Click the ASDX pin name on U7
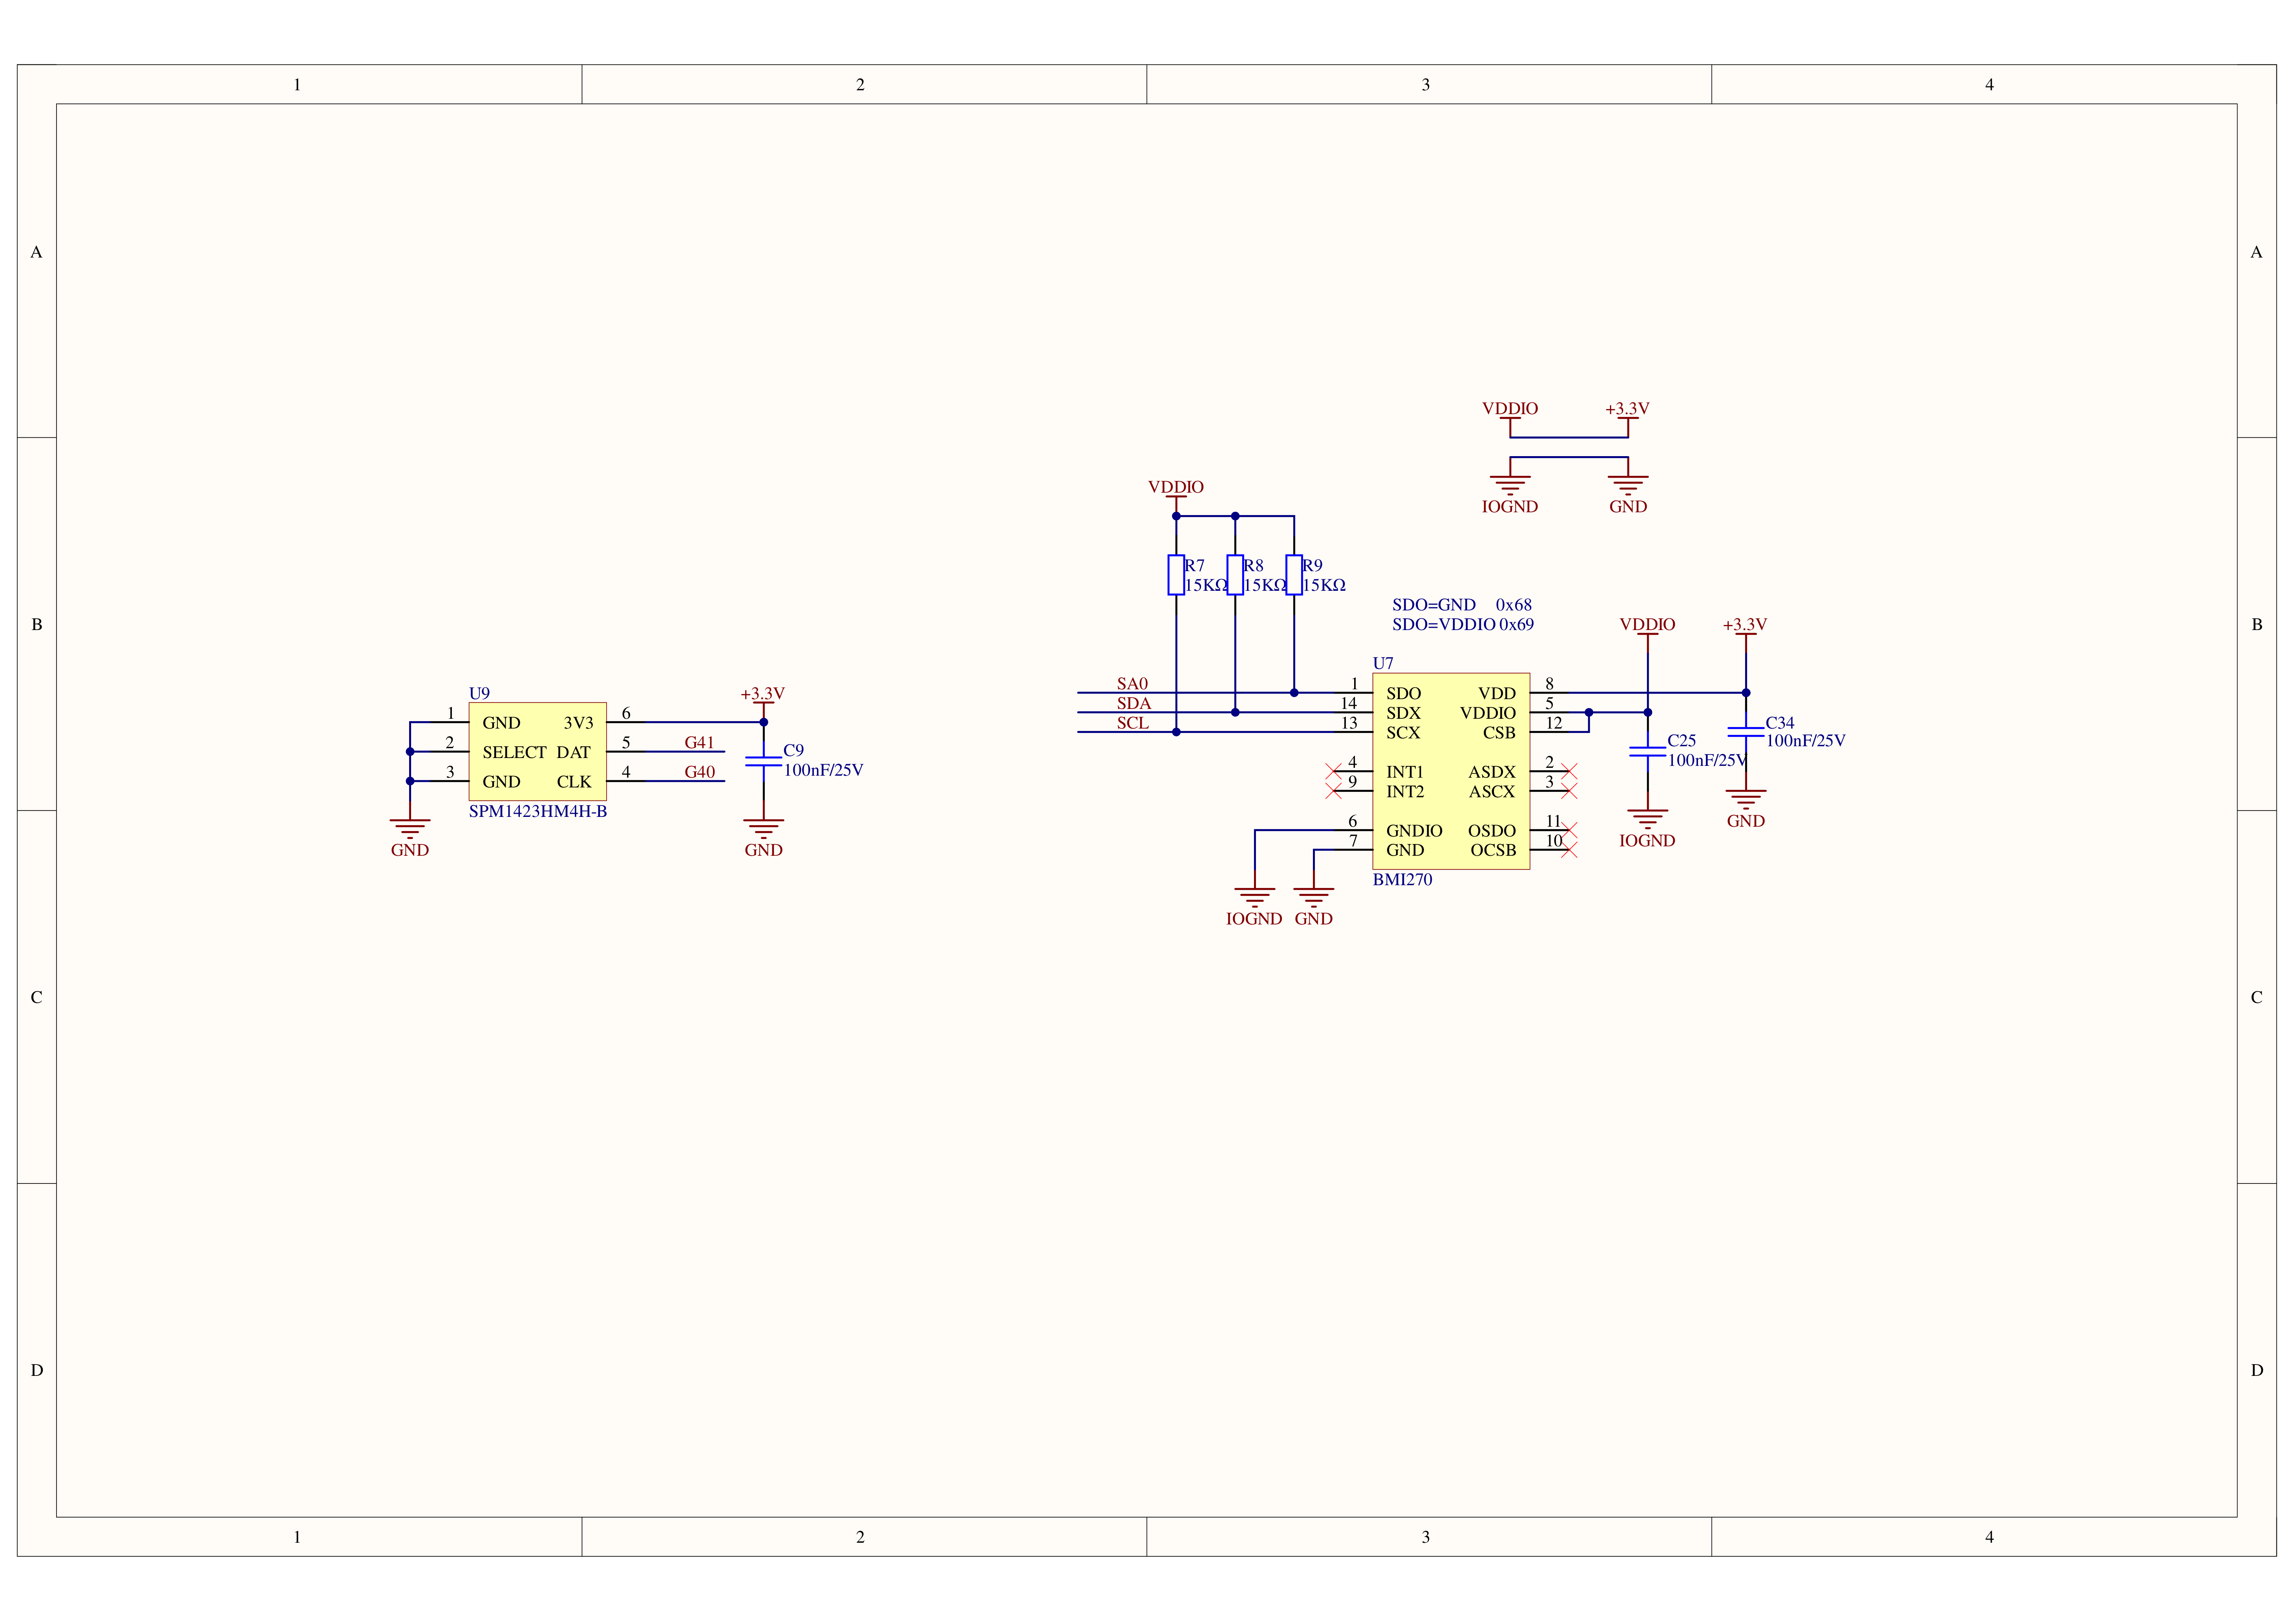Viewport: 2296px width, 1622px height. tap(1492, 772)
